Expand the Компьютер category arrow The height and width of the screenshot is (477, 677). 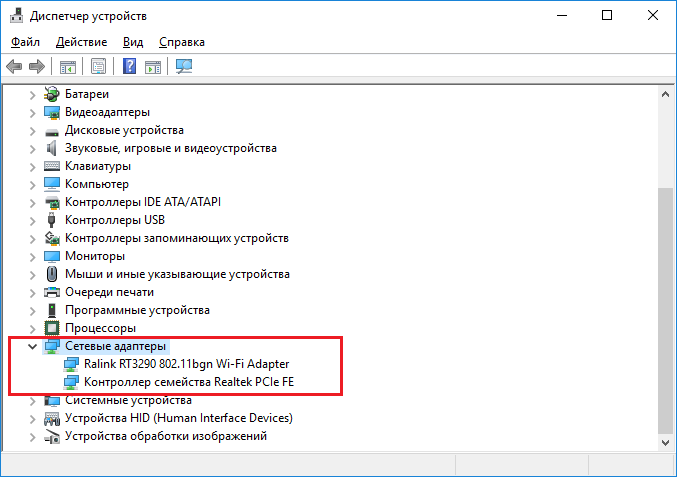[x=32, y=185]
